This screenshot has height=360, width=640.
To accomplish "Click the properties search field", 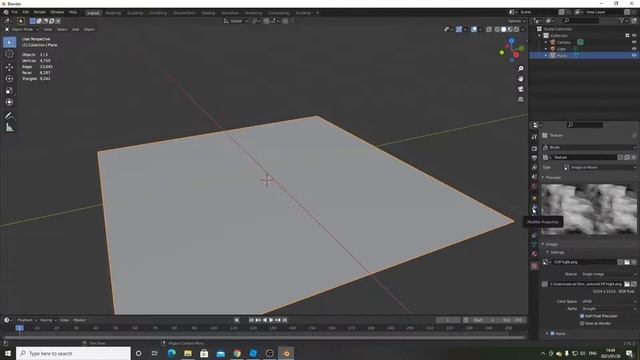I will click(x=584, y=125).
